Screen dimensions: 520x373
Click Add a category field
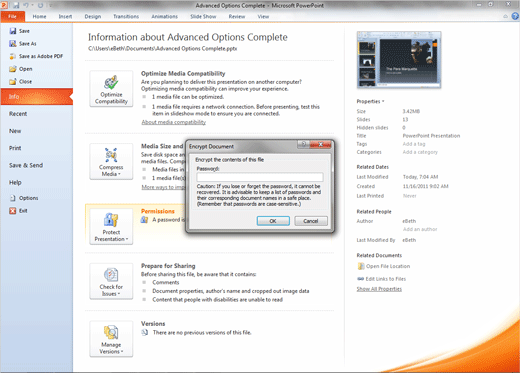(420, 152)
